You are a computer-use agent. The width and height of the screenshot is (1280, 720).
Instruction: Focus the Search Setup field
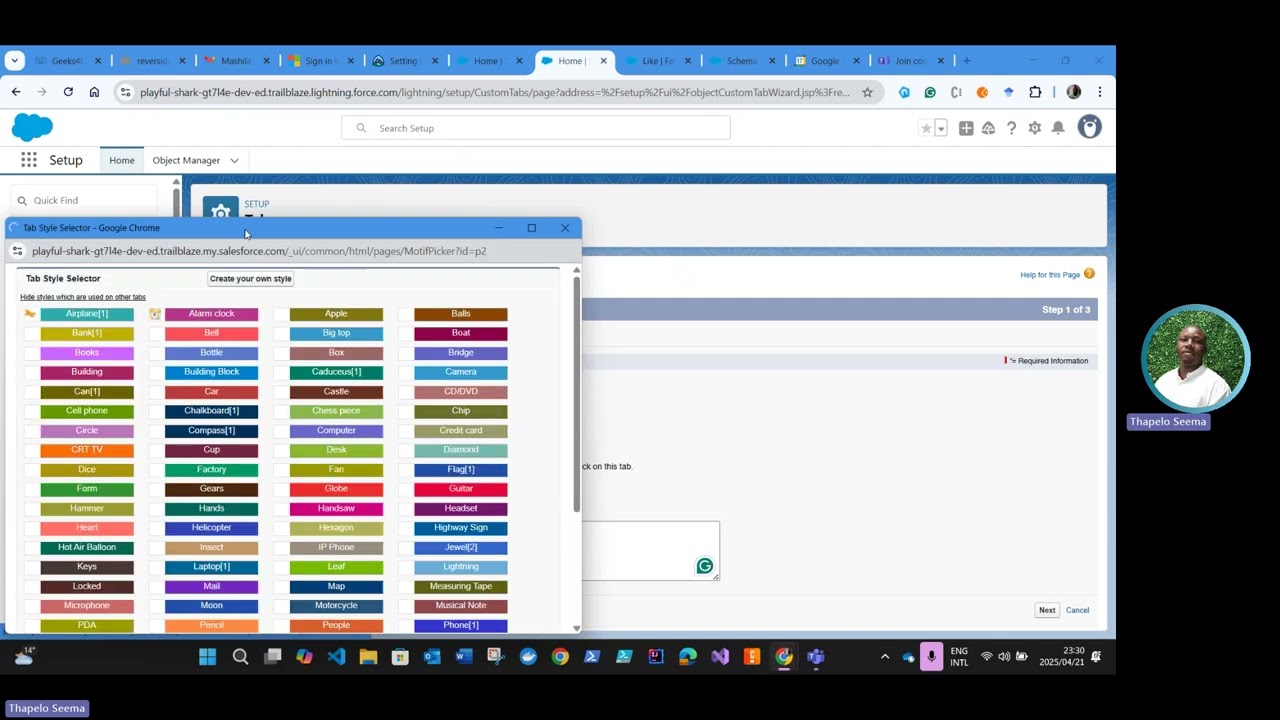(x=536, y=128)
